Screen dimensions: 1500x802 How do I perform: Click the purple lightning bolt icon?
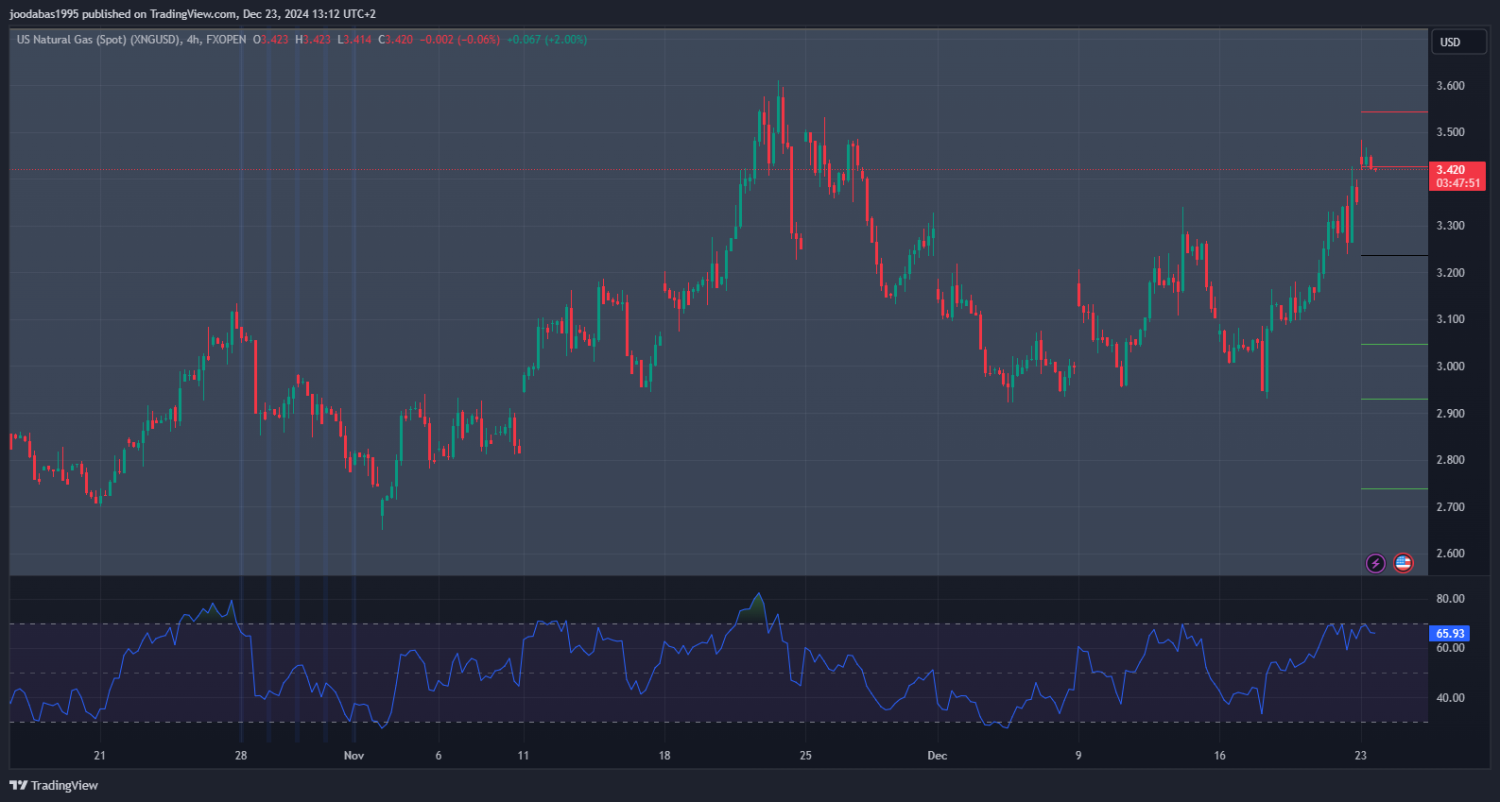[1376, 563]
